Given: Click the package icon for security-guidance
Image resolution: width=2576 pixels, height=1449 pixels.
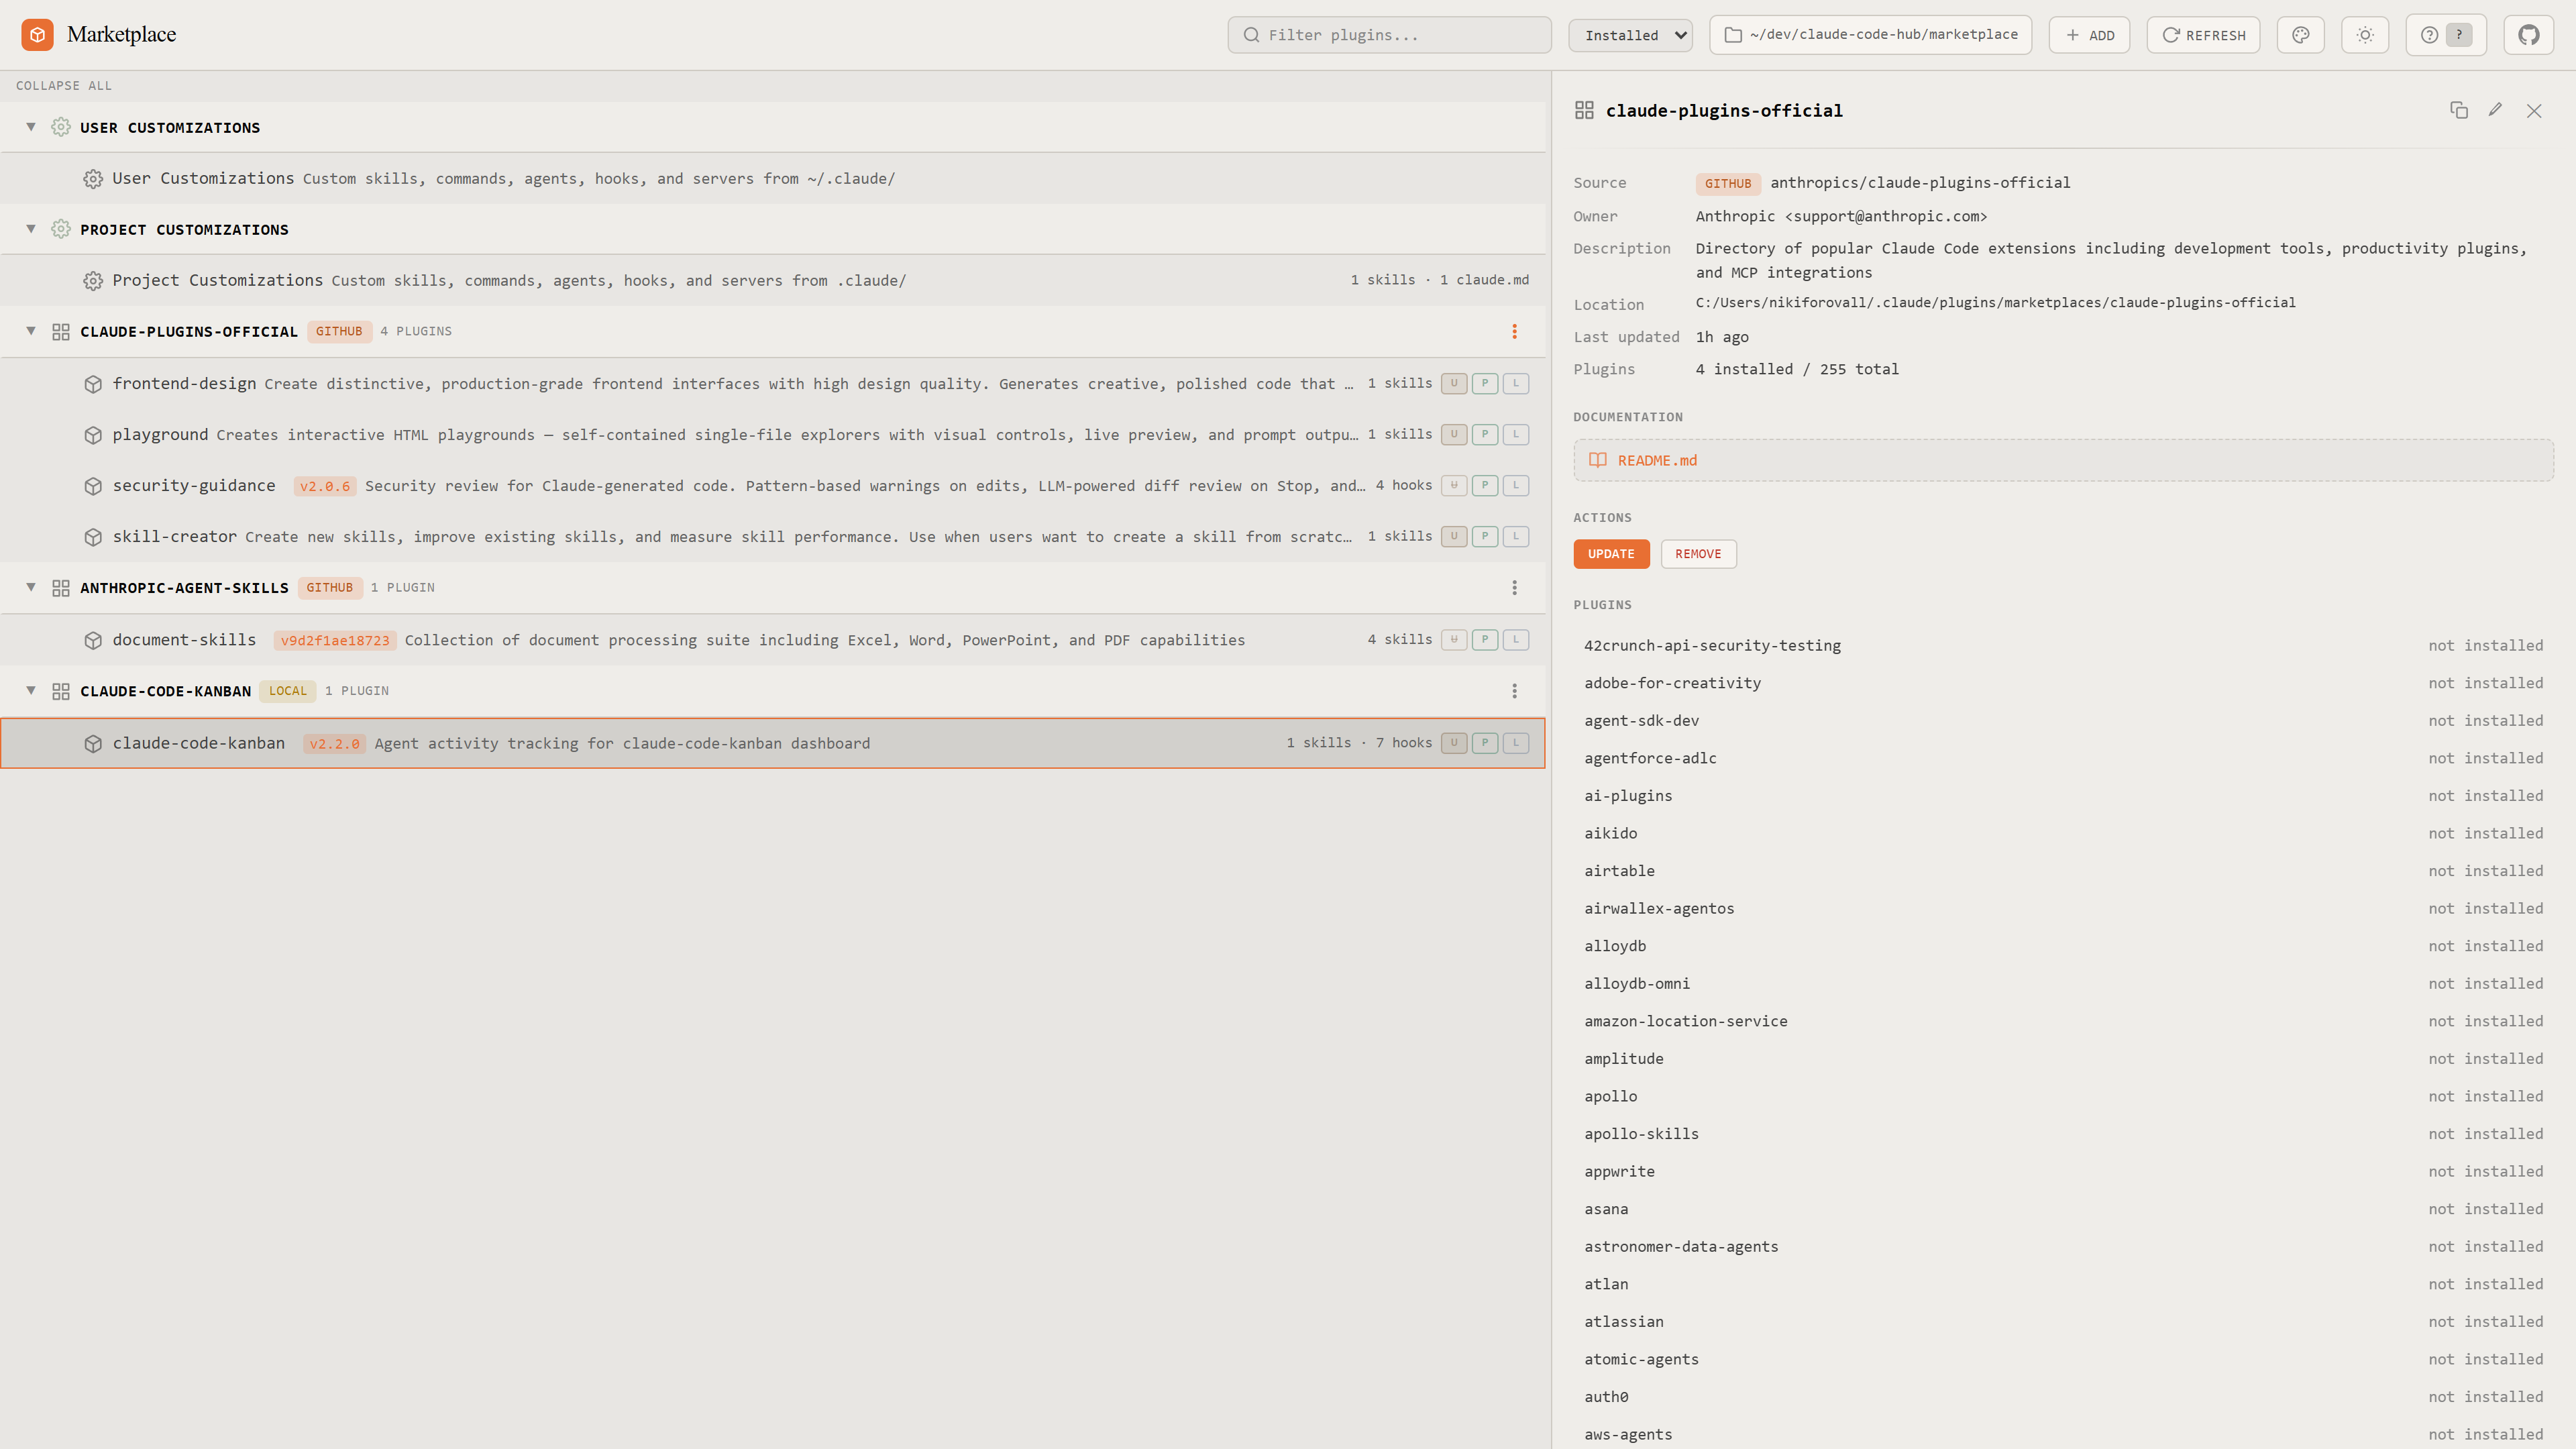Looking at the screenshot, I should (93, 486).
